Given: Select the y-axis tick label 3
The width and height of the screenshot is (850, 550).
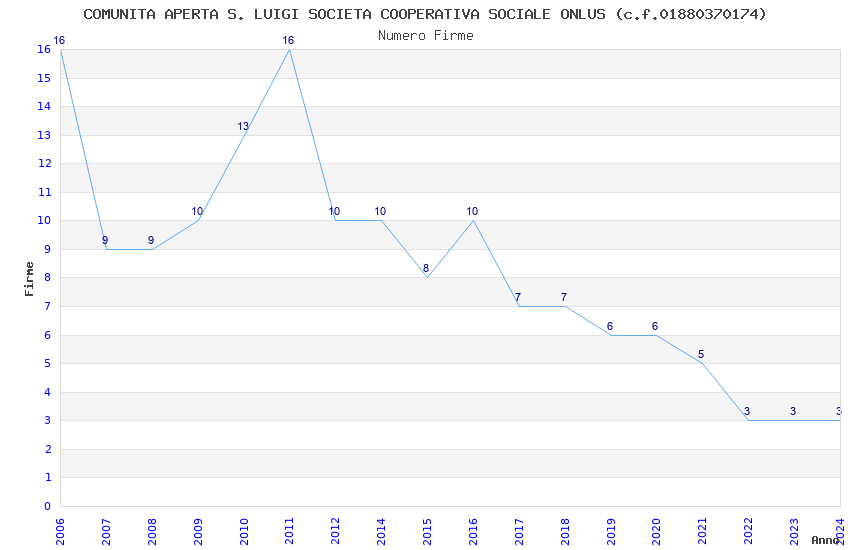Looking at the screenshot, I should coord(48,420).
